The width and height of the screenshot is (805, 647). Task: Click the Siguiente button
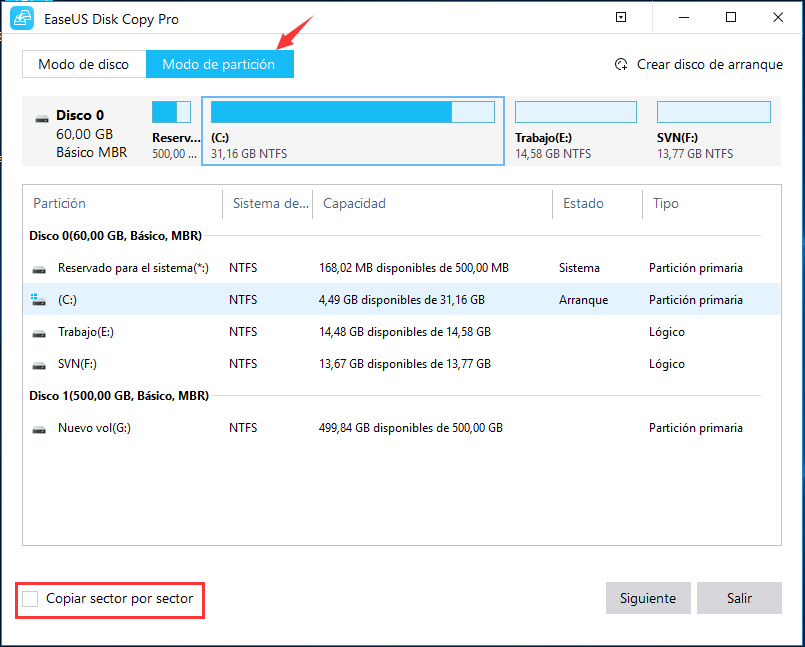coord(648,598)
